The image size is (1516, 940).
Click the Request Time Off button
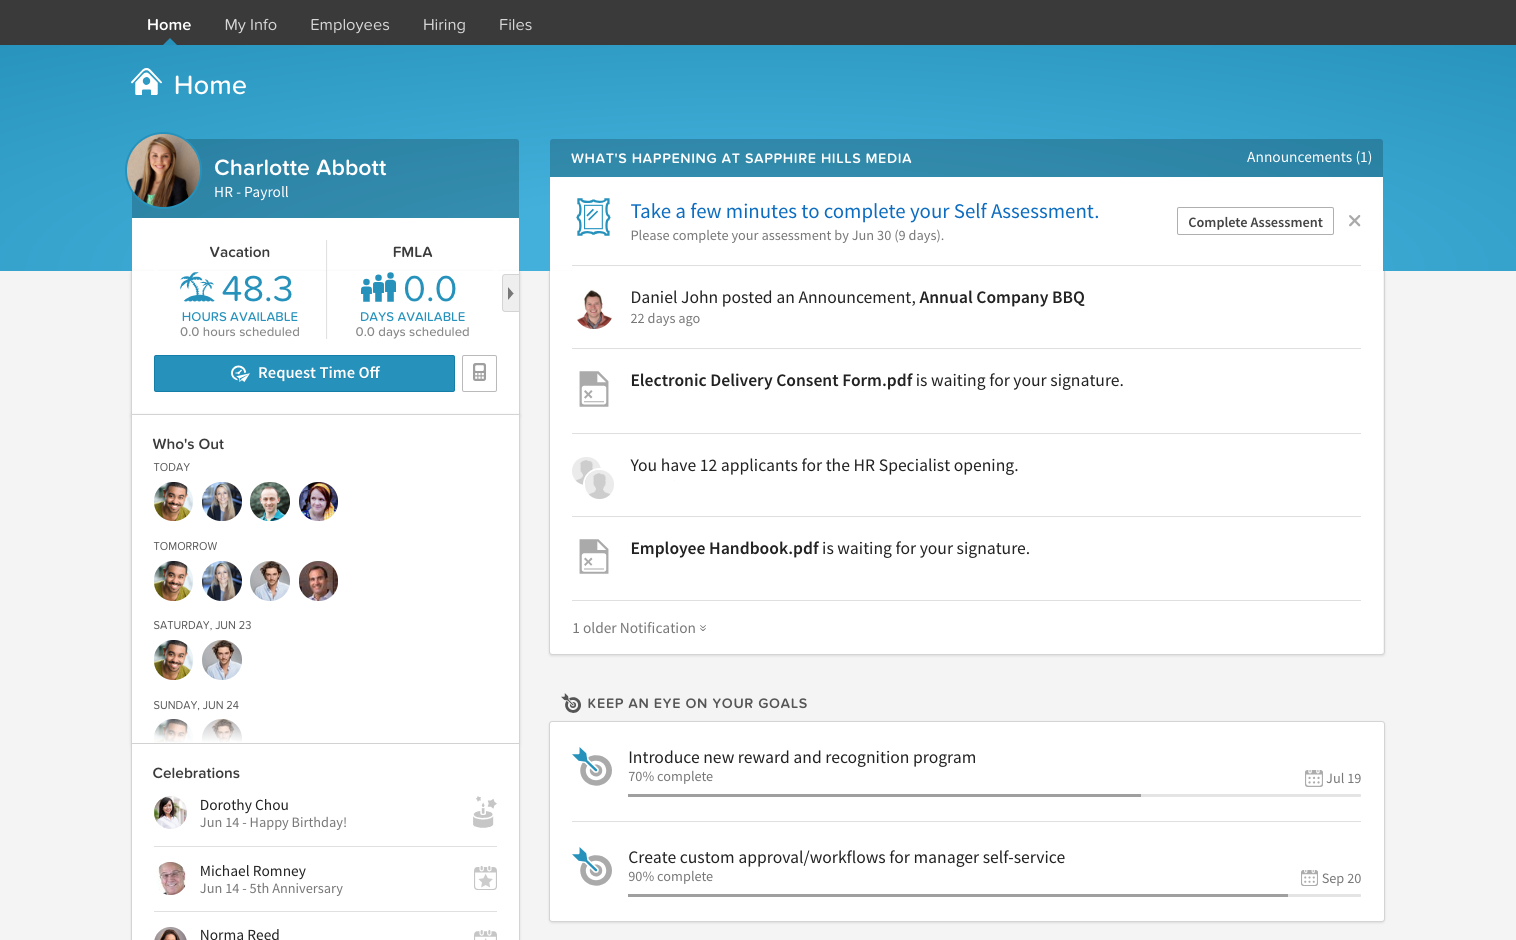[304, 373]
